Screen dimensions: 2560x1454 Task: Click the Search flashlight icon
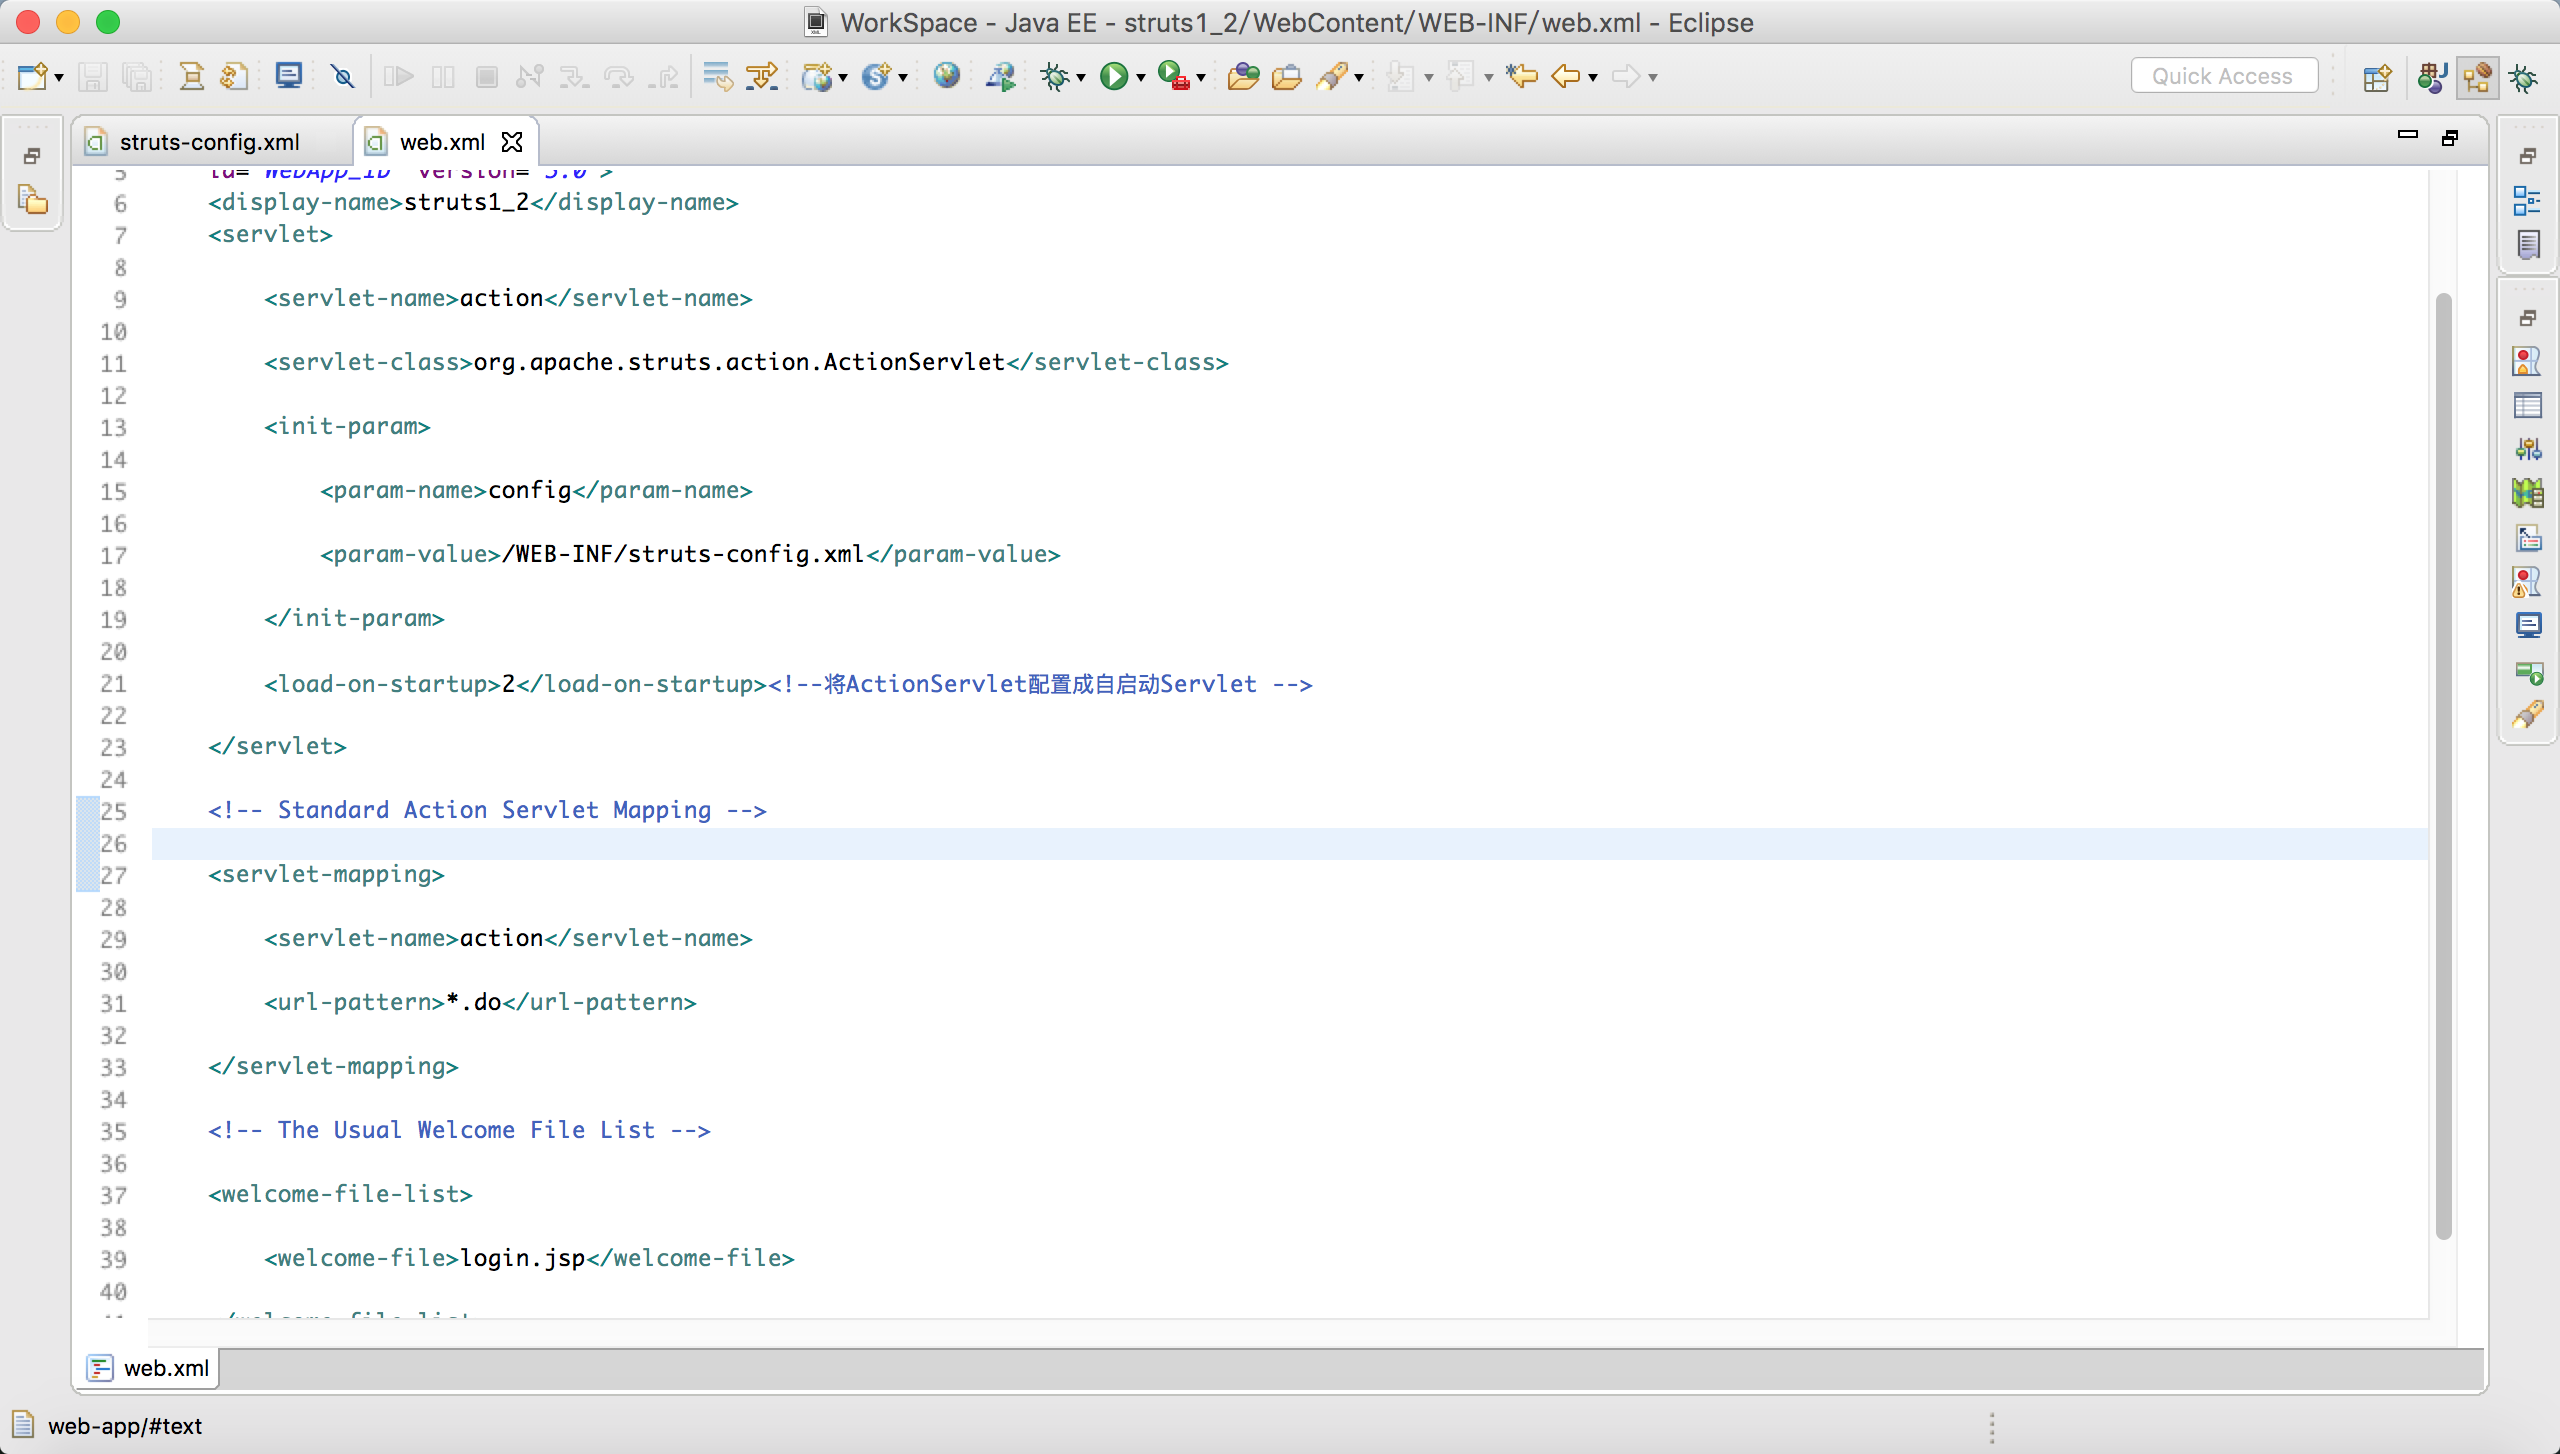point(1332,77)
